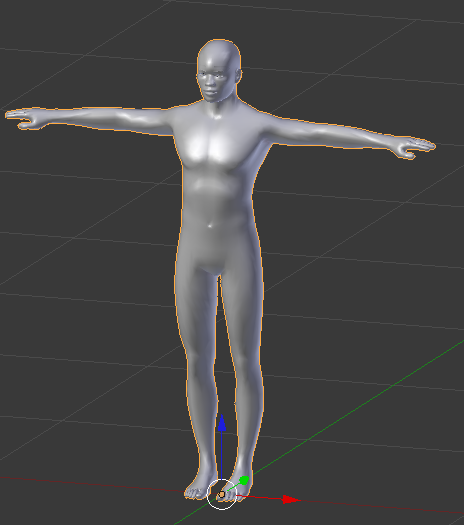Grab the red X-axis arrow head
Viewport: 464px width, 525px height.
290,500
